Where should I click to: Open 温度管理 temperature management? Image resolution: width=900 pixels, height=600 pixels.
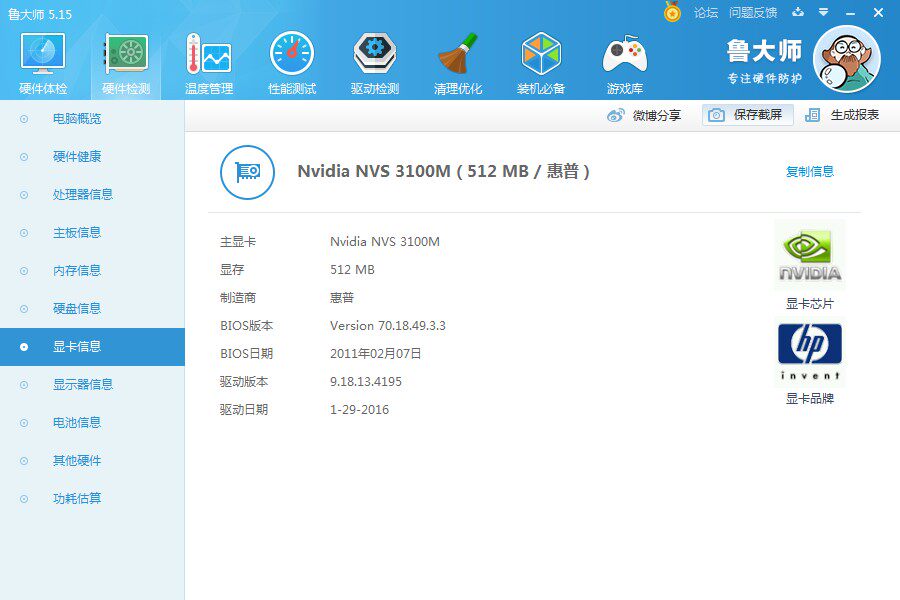(209, 53)
